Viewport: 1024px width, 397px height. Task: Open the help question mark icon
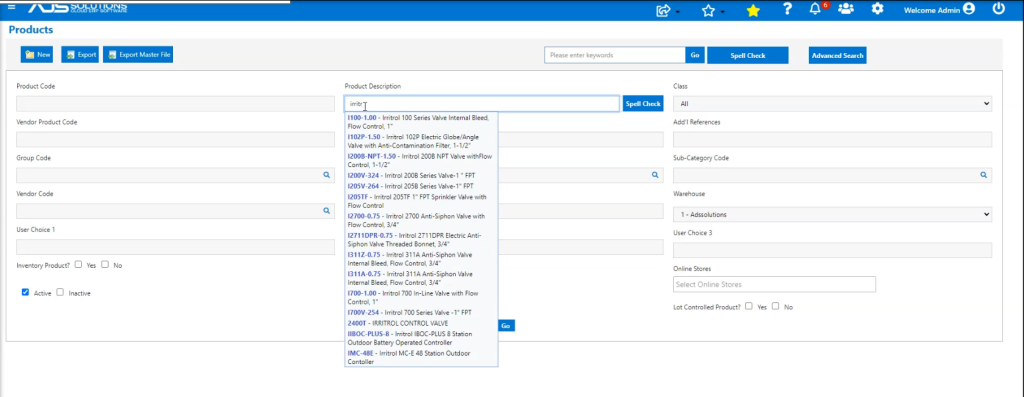pyautogui.click(x=788, y=9)
